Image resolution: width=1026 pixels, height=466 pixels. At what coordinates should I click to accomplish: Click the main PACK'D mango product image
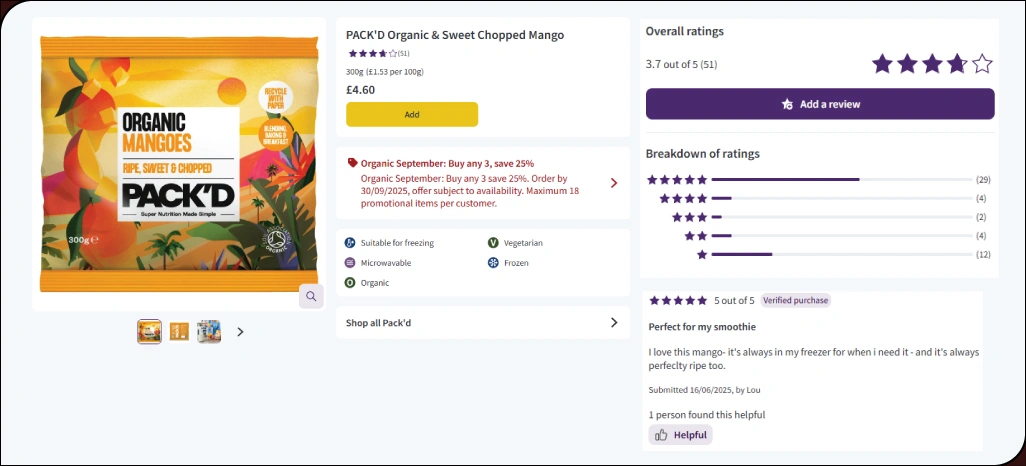179,164
